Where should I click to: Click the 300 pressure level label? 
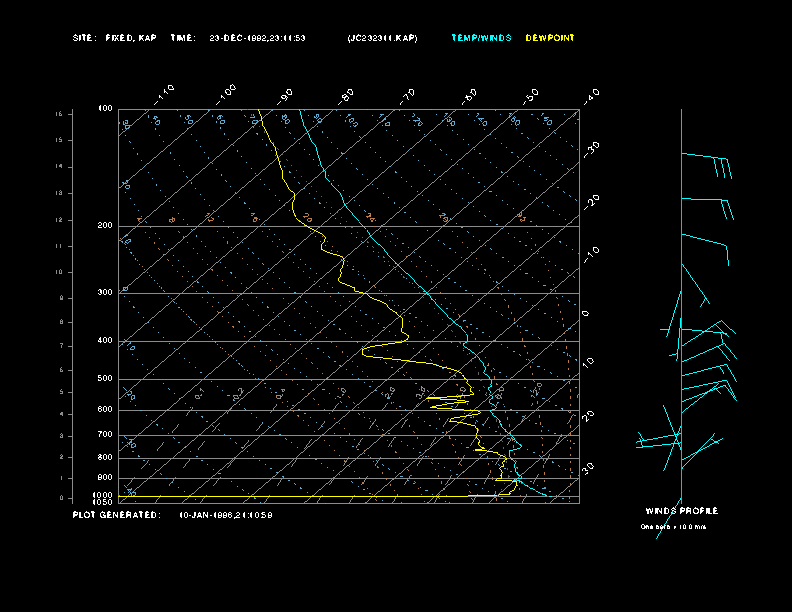pyautogui.click(x=105, y=293)
